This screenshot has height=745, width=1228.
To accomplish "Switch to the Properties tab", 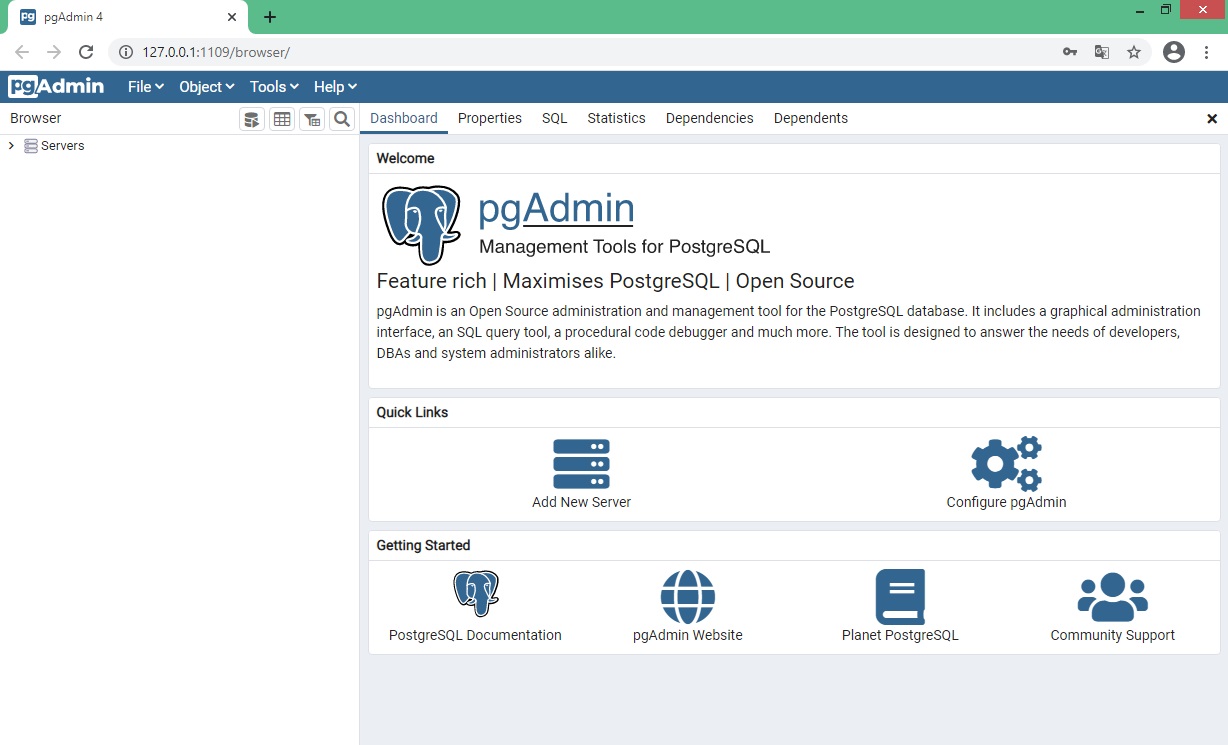I will coord(490,118).
